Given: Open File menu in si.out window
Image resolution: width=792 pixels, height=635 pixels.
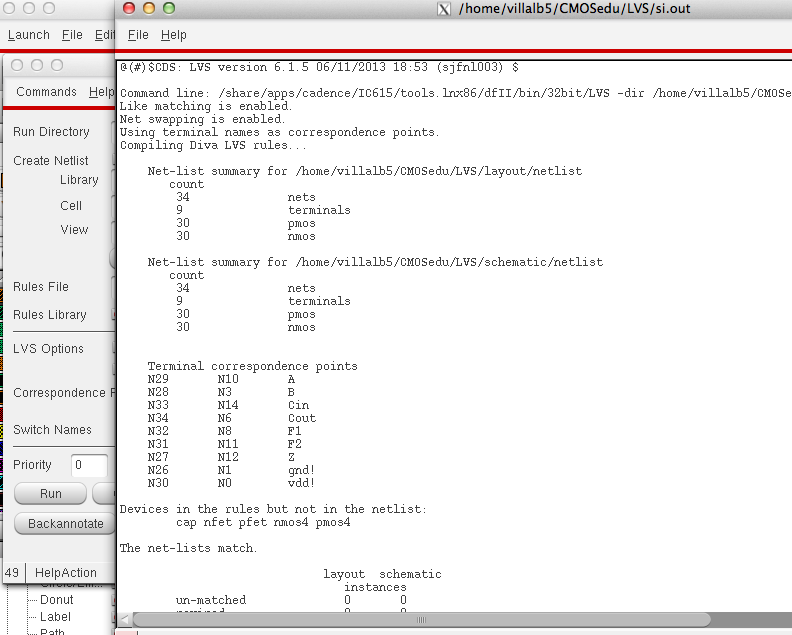Looking at the screenshot, I should click(x=138, y=35).
